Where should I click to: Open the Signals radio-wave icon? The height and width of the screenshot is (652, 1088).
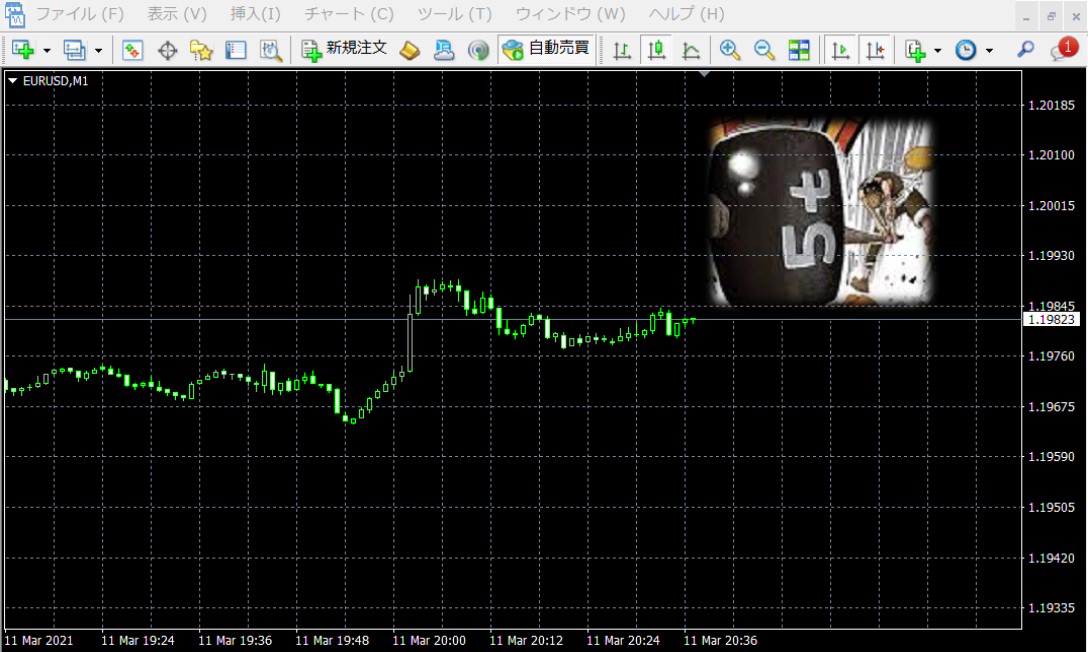(478, 50)
